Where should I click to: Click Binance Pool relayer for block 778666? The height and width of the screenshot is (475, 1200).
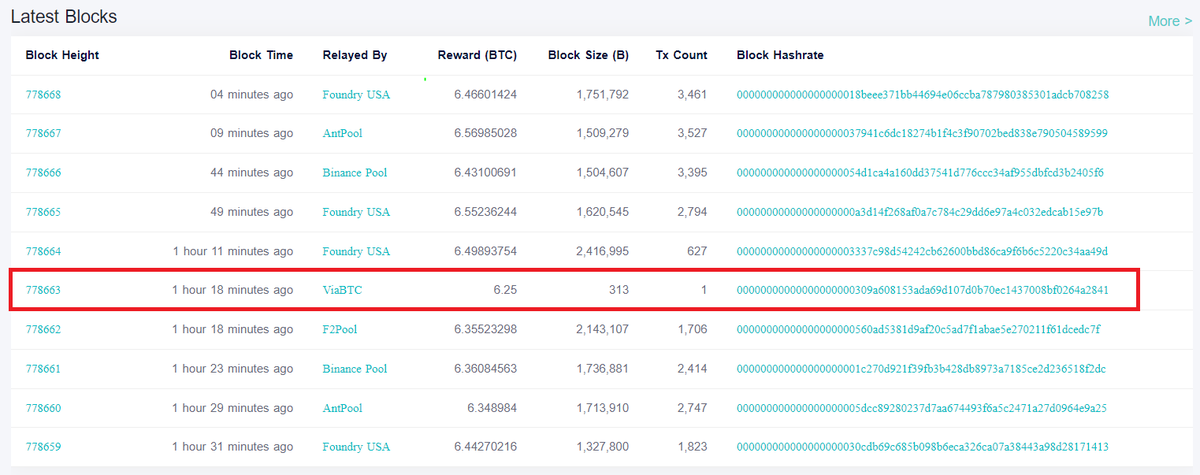pos(355,173)
